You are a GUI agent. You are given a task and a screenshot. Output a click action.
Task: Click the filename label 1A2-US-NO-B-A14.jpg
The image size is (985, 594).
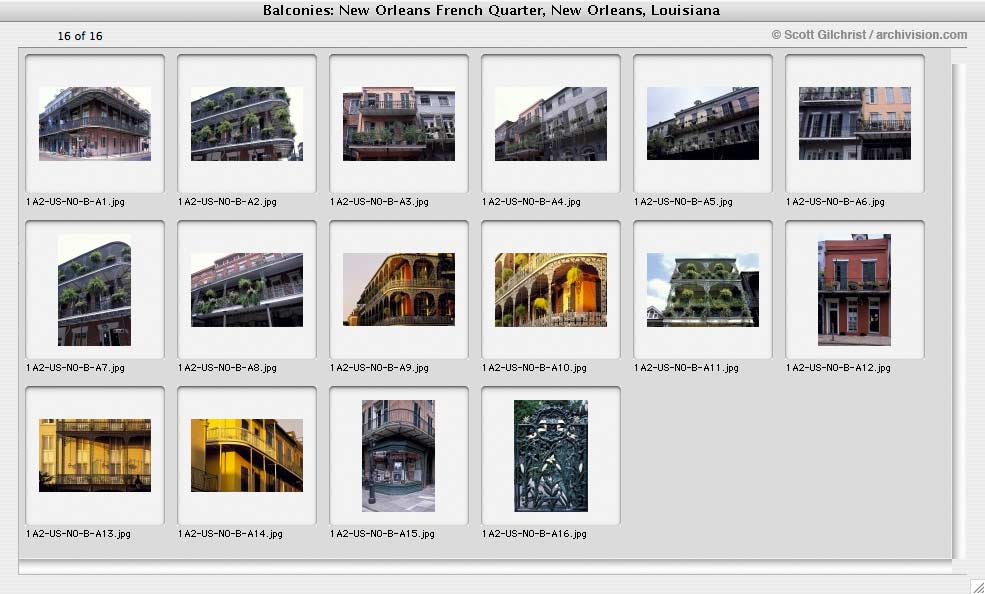pos(231,534)
